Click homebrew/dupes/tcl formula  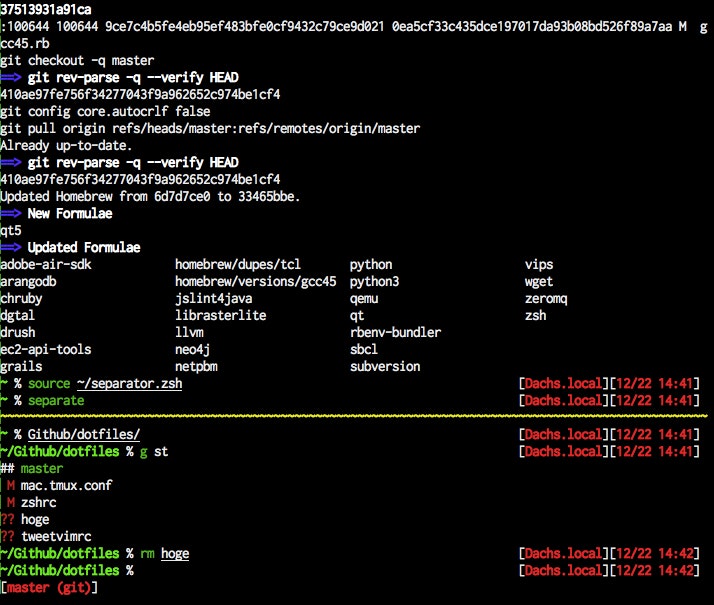pos(238,264)
